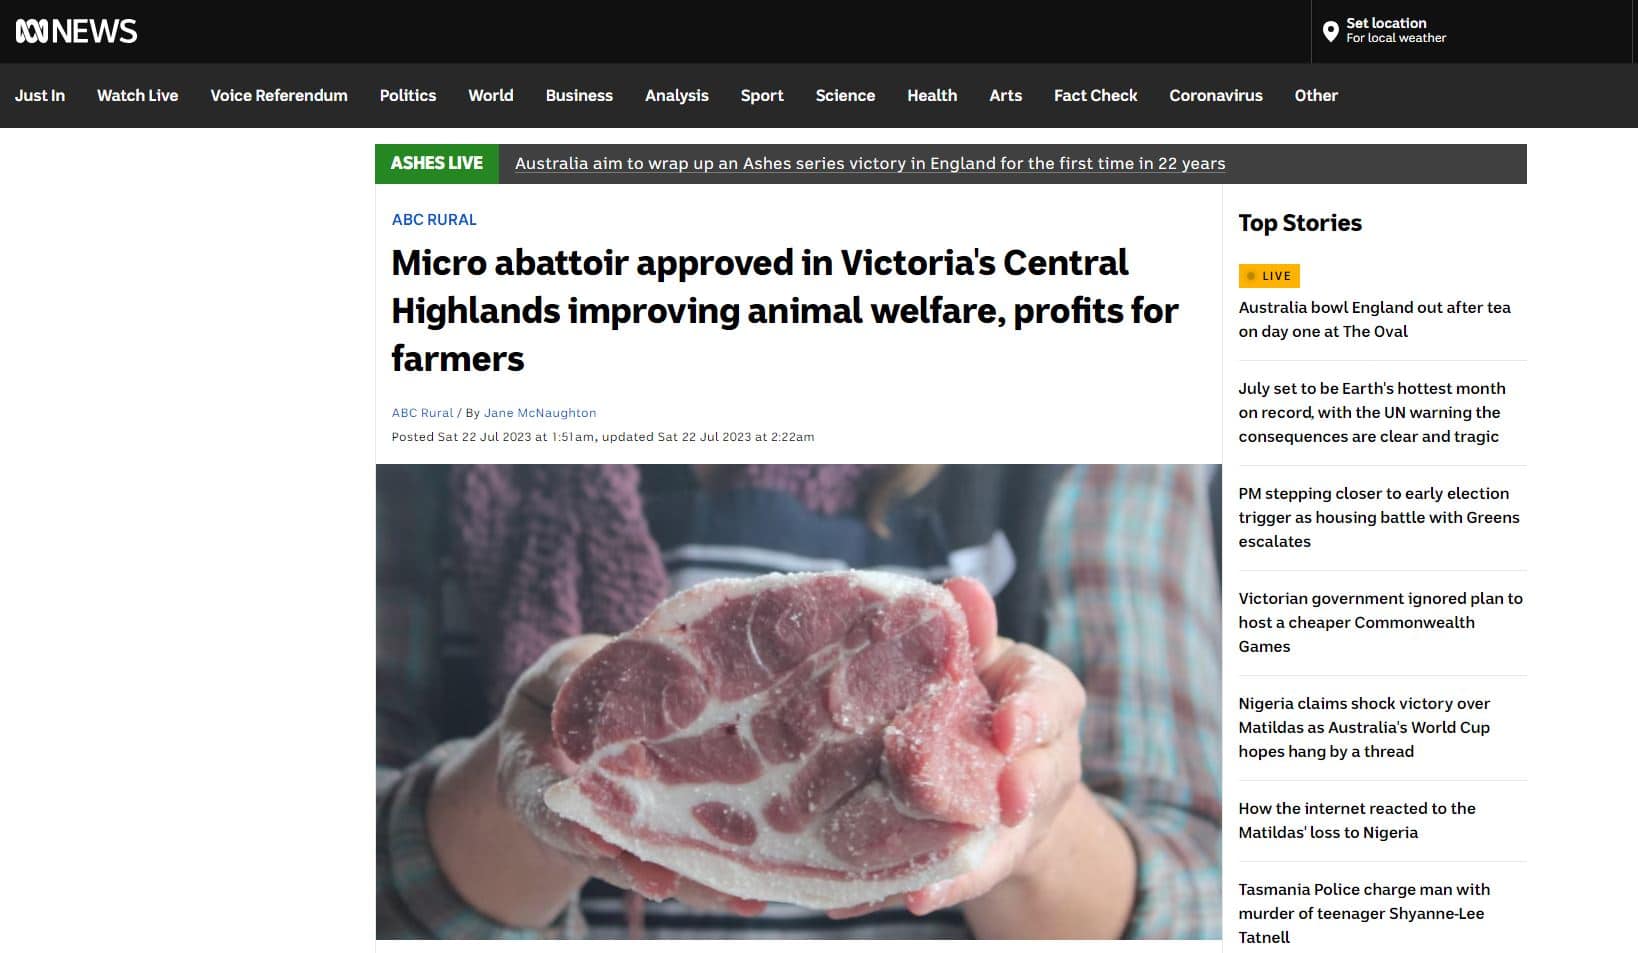Go to the Watch Live page
The width and height of the screenshot is (1638, 953).
coord(137,96)
